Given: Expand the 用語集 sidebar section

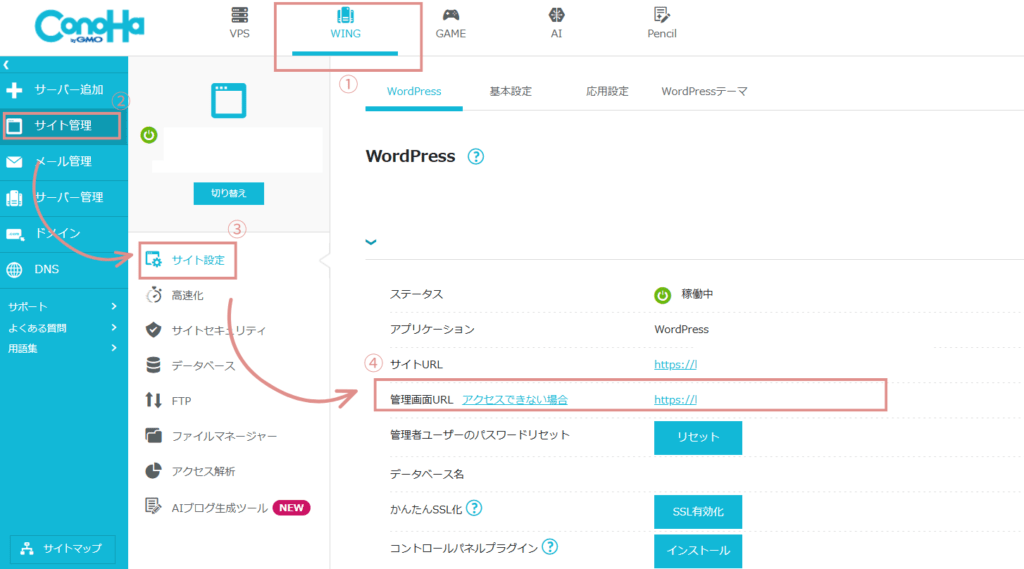Looking at the screenshot, I should pyautogui.click(x=63, y=348).
